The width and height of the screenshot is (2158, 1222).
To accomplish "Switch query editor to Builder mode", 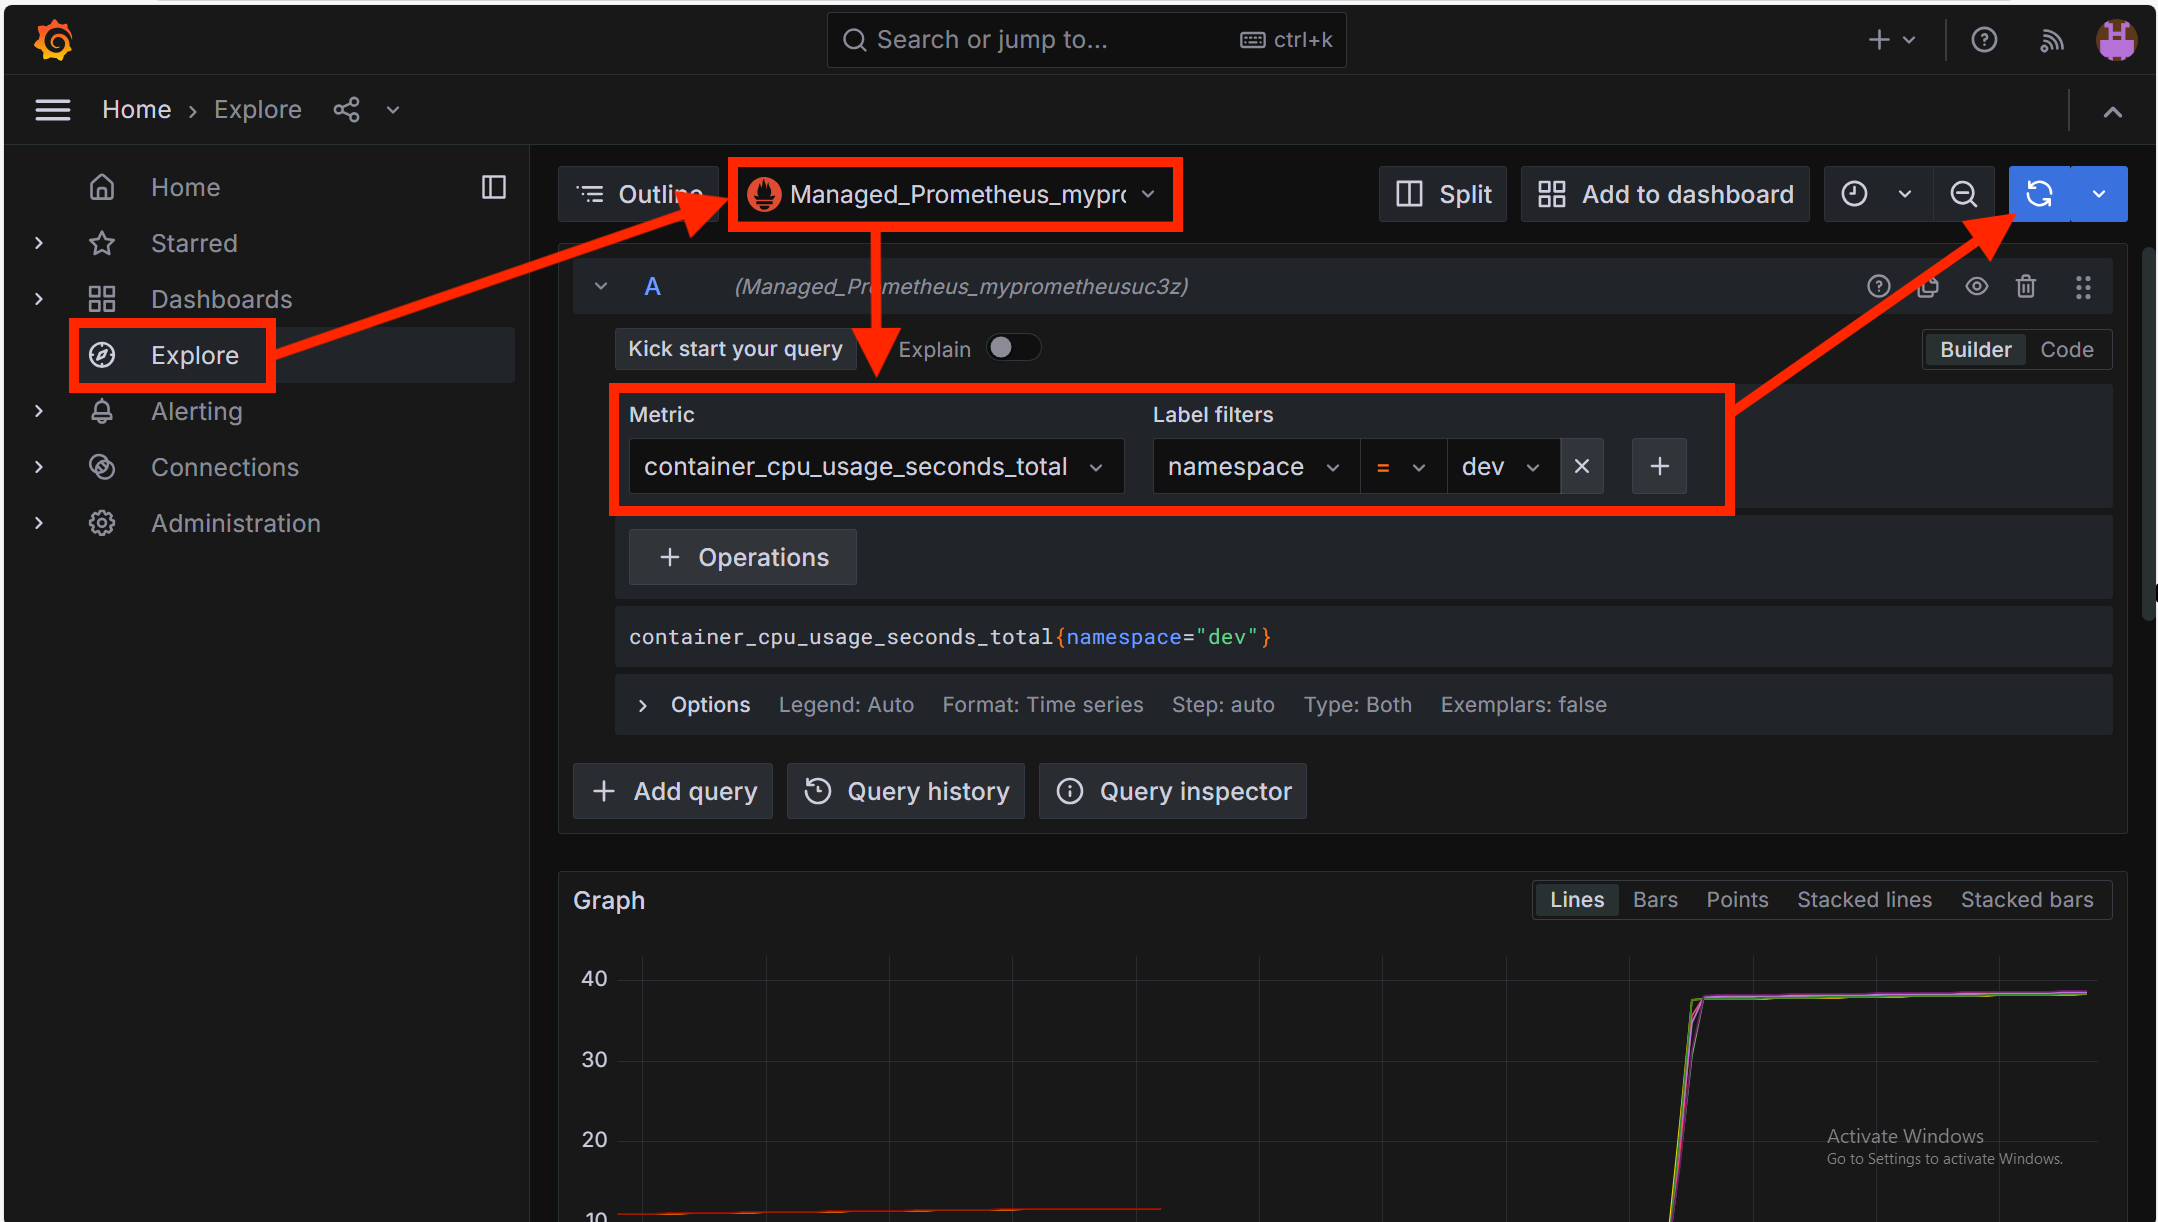I will (1975, 350).
